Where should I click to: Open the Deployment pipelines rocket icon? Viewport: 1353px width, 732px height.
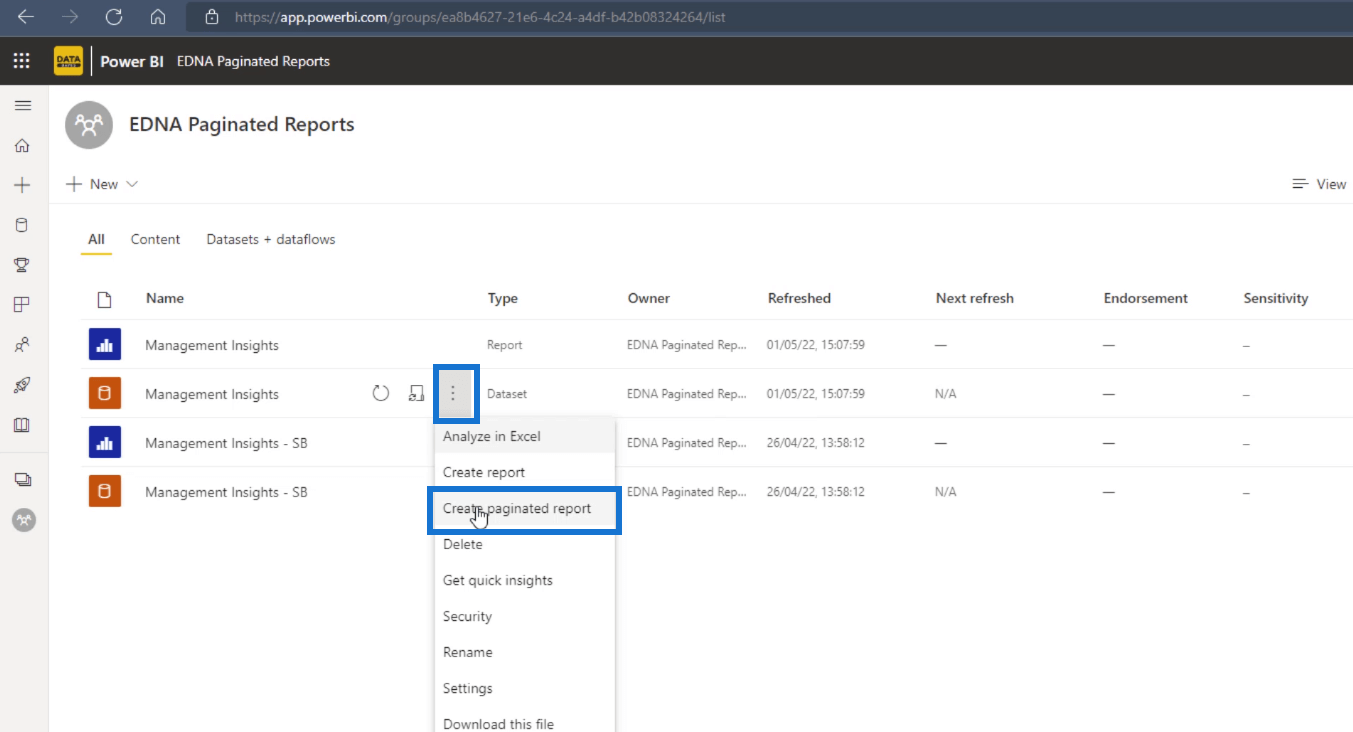[23, 385]
